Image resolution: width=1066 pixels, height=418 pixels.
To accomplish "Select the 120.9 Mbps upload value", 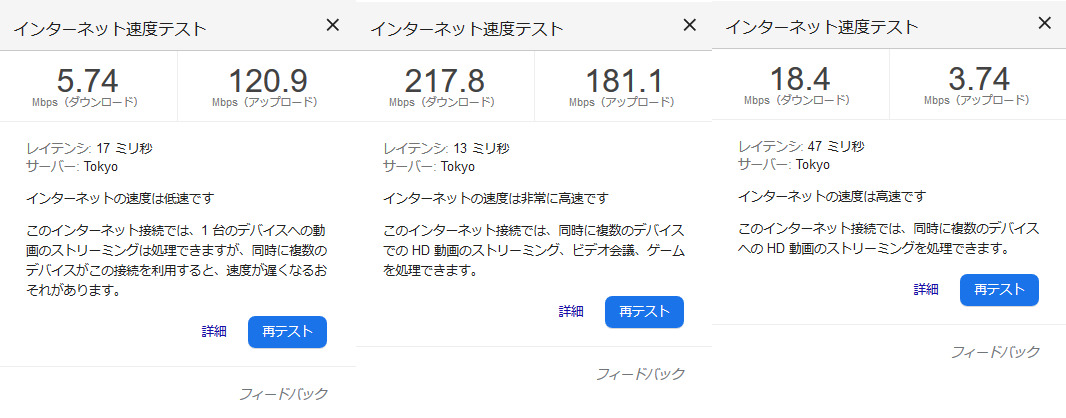I will pyautogui.click(x=267, y=80).
